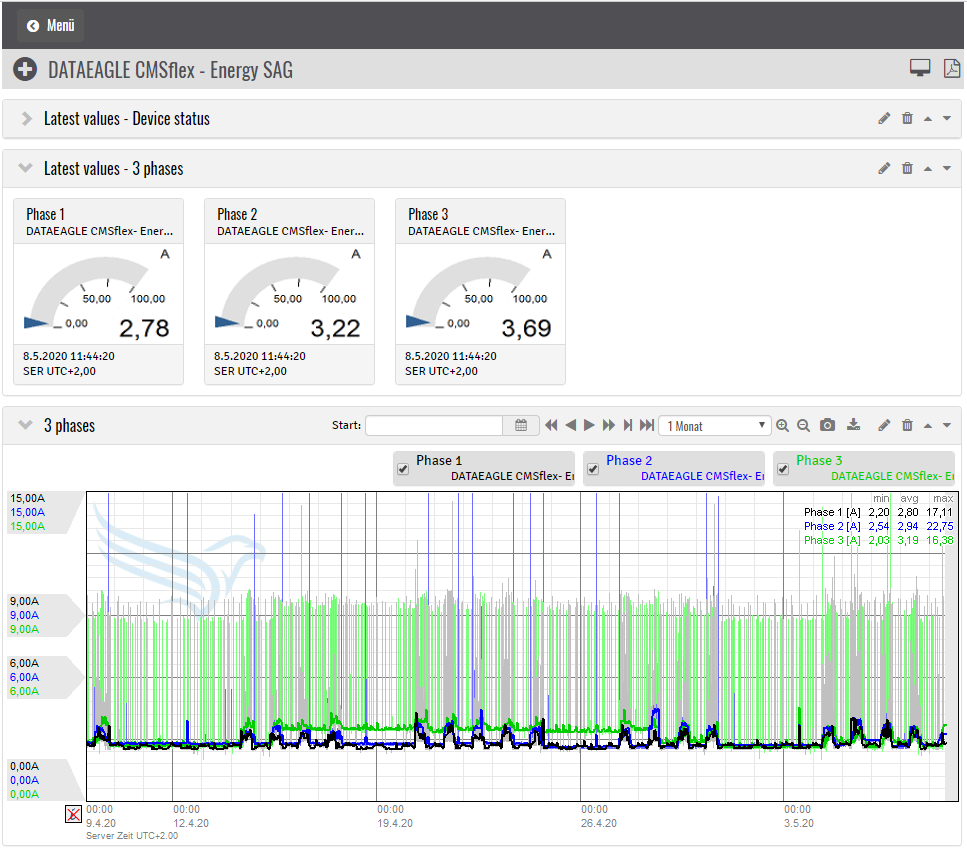Viewport: 967px width, 852px height.
Task: Step the chart one period forward
Action: pos(589,425)
